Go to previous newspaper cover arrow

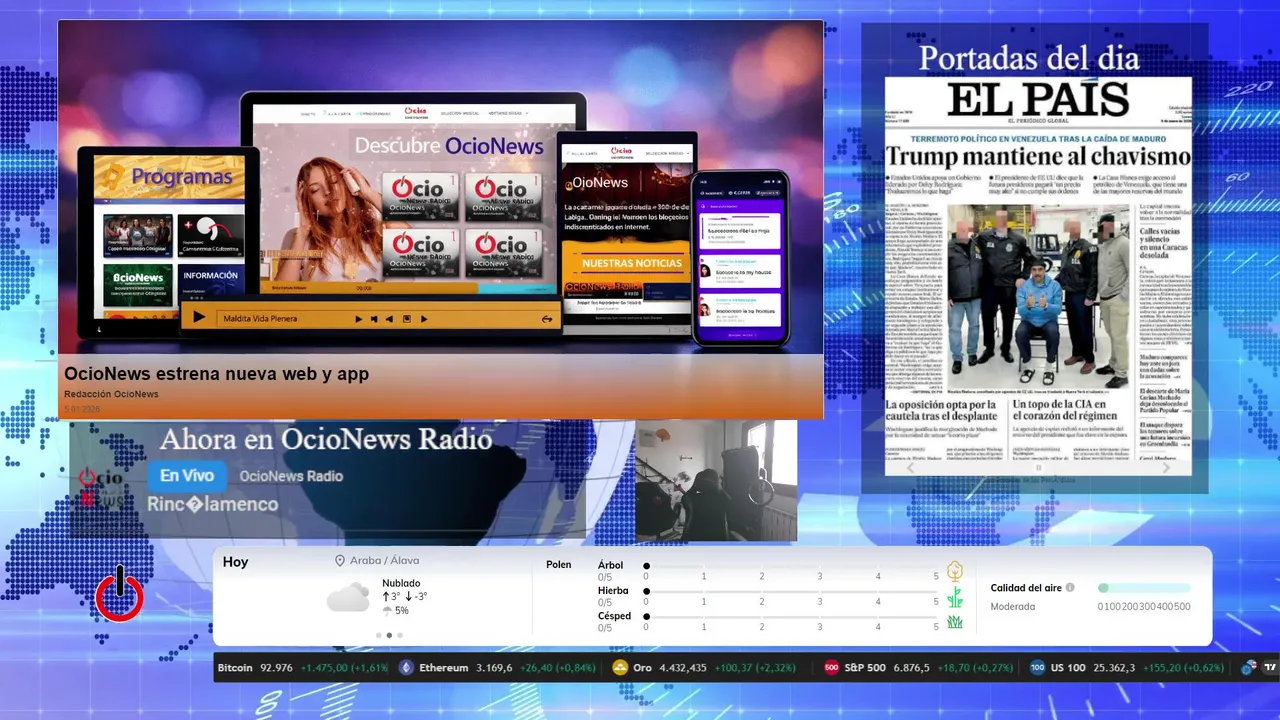[x=910, y=468]
